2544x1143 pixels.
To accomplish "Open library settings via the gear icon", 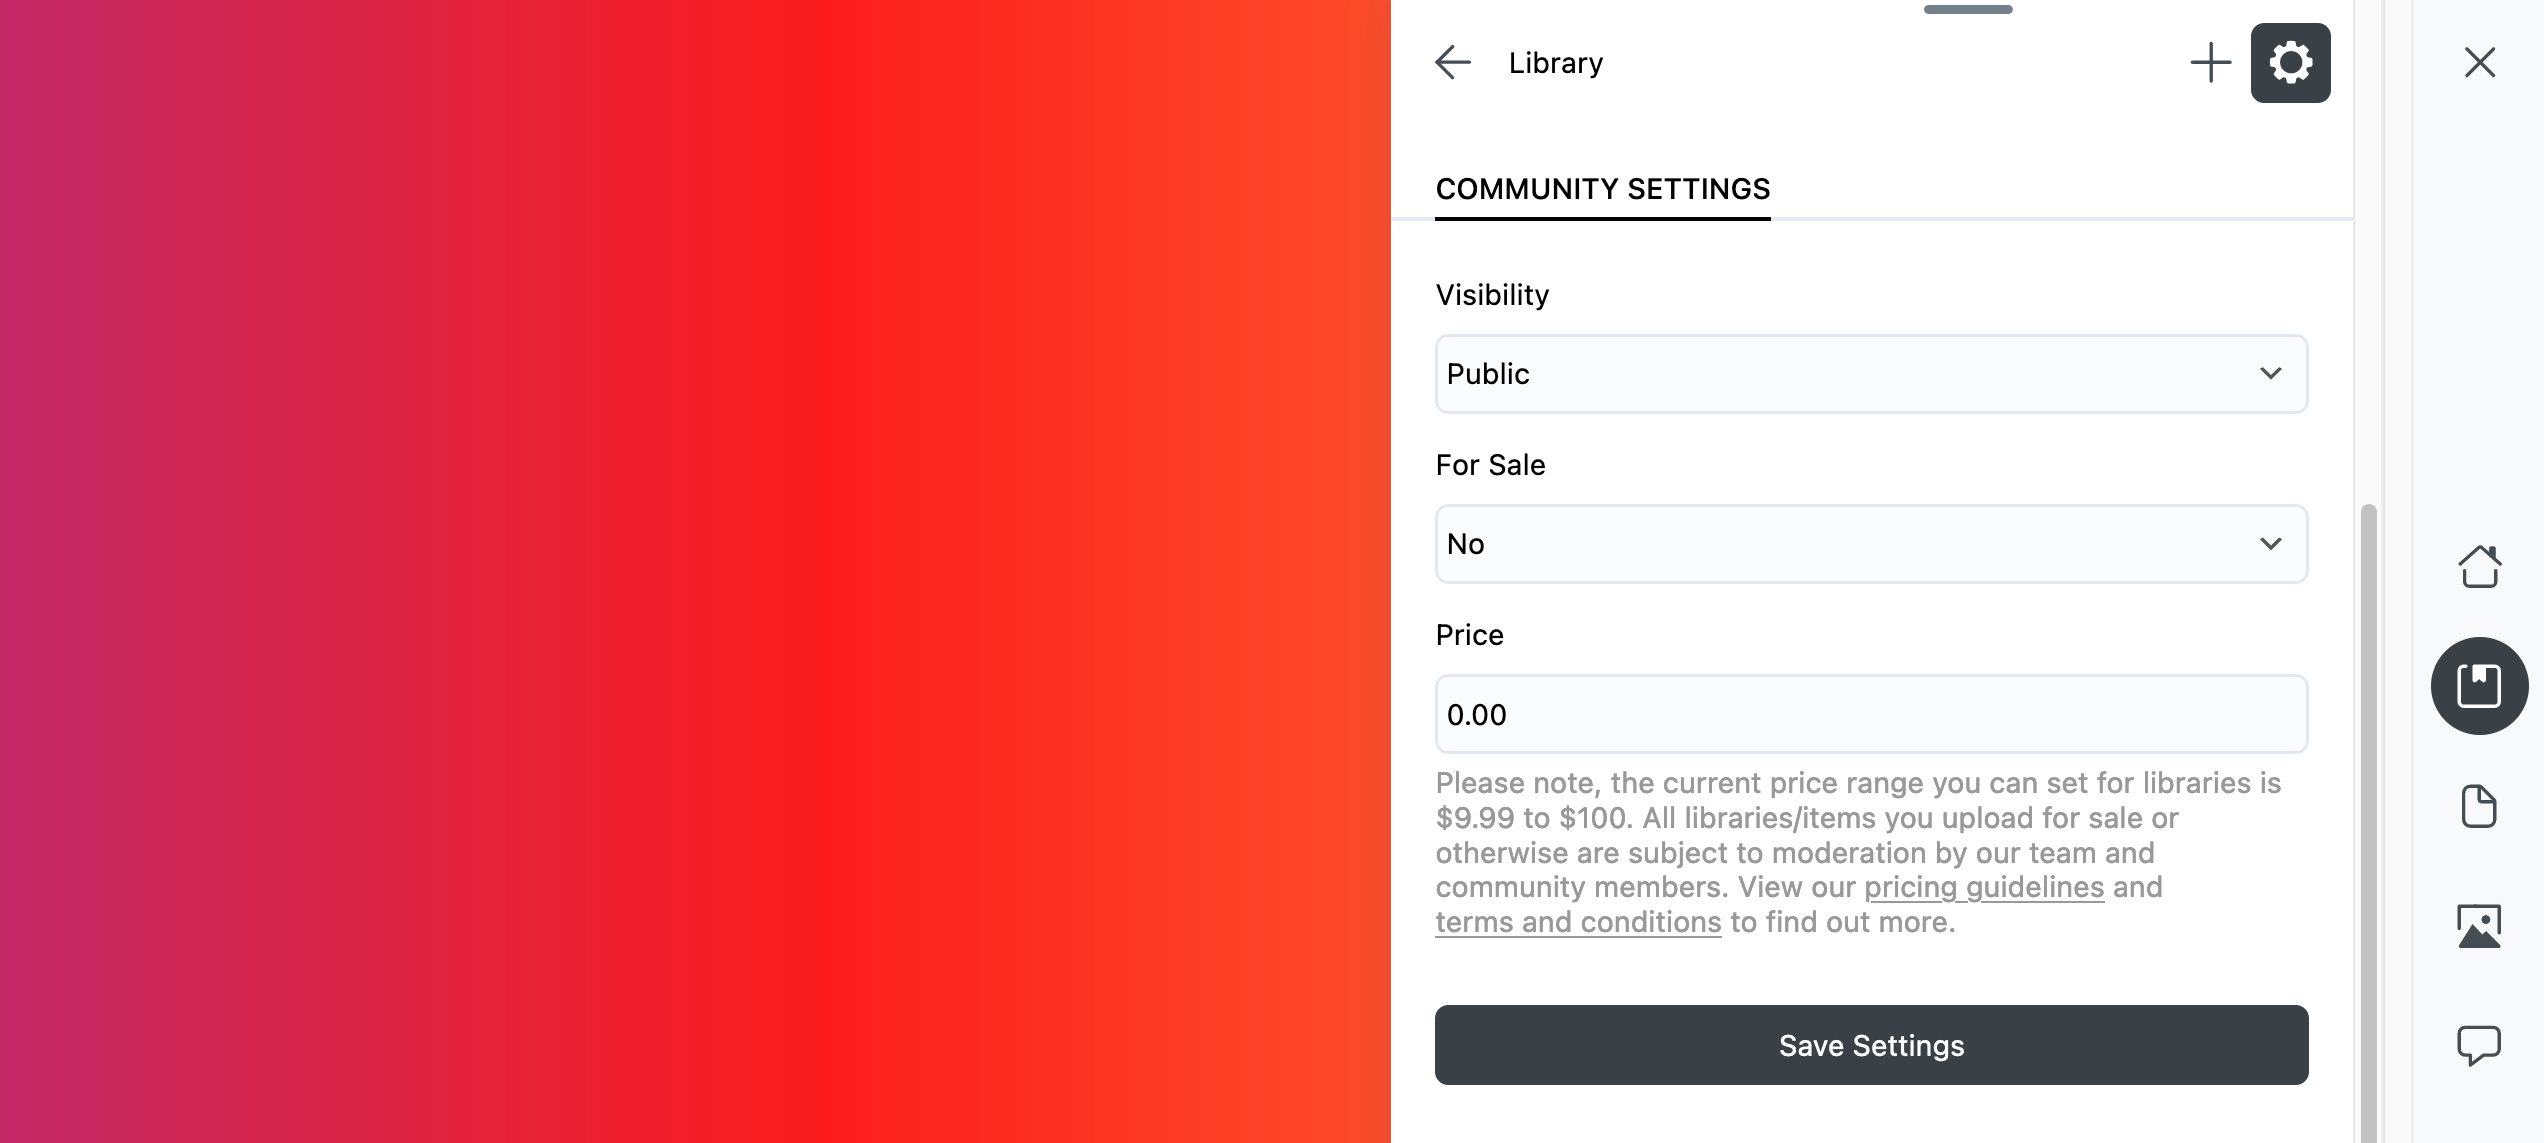I will (2291, 62).
